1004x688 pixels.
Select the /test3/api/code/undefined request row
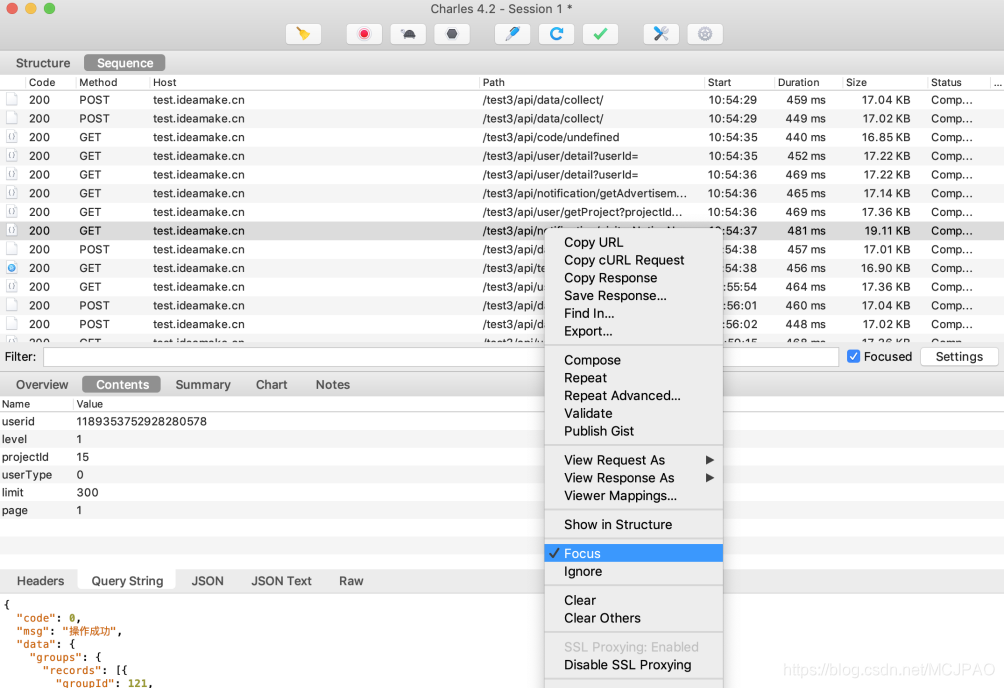(x=502, y=137)
